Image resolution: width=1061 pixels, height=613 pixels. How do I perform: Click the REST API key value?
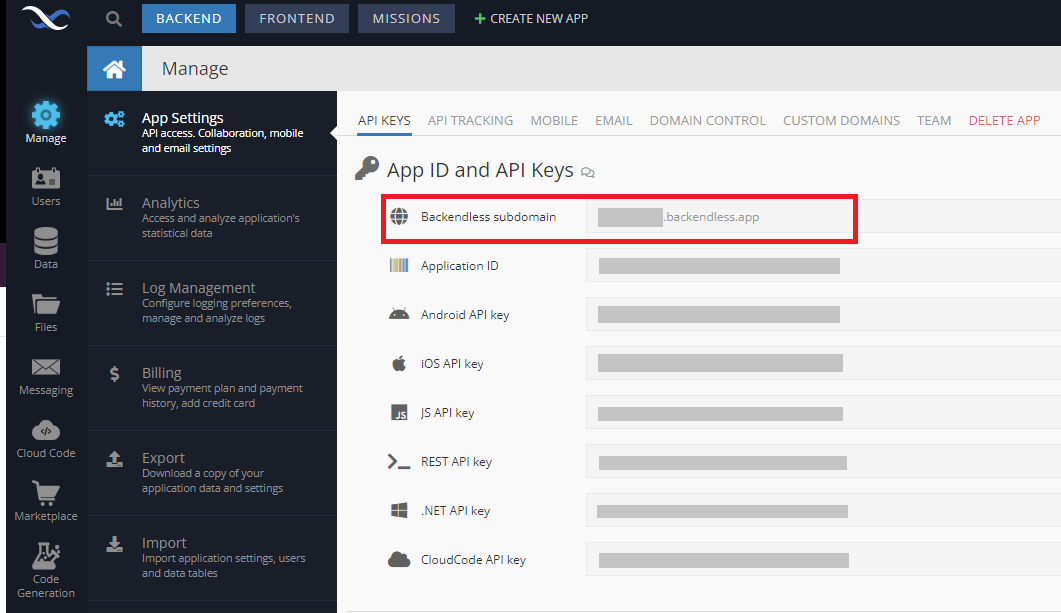coord(823,461)
